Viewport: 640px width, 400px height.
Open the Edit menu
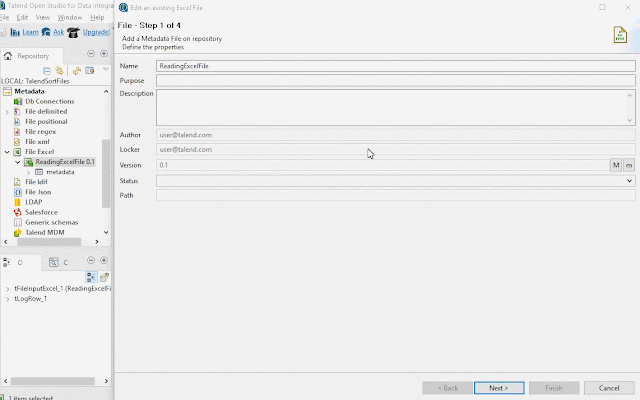(22, 18)
